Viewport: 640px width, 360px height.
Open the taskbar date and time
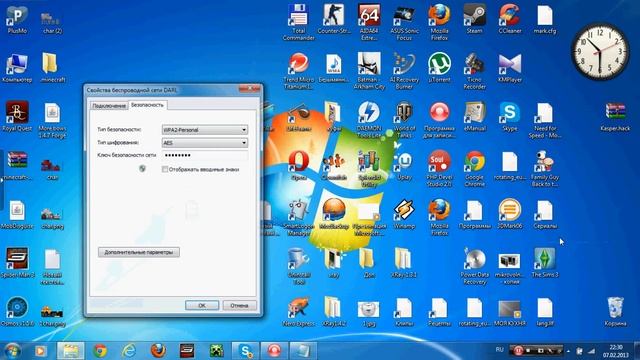click(616, 351)
